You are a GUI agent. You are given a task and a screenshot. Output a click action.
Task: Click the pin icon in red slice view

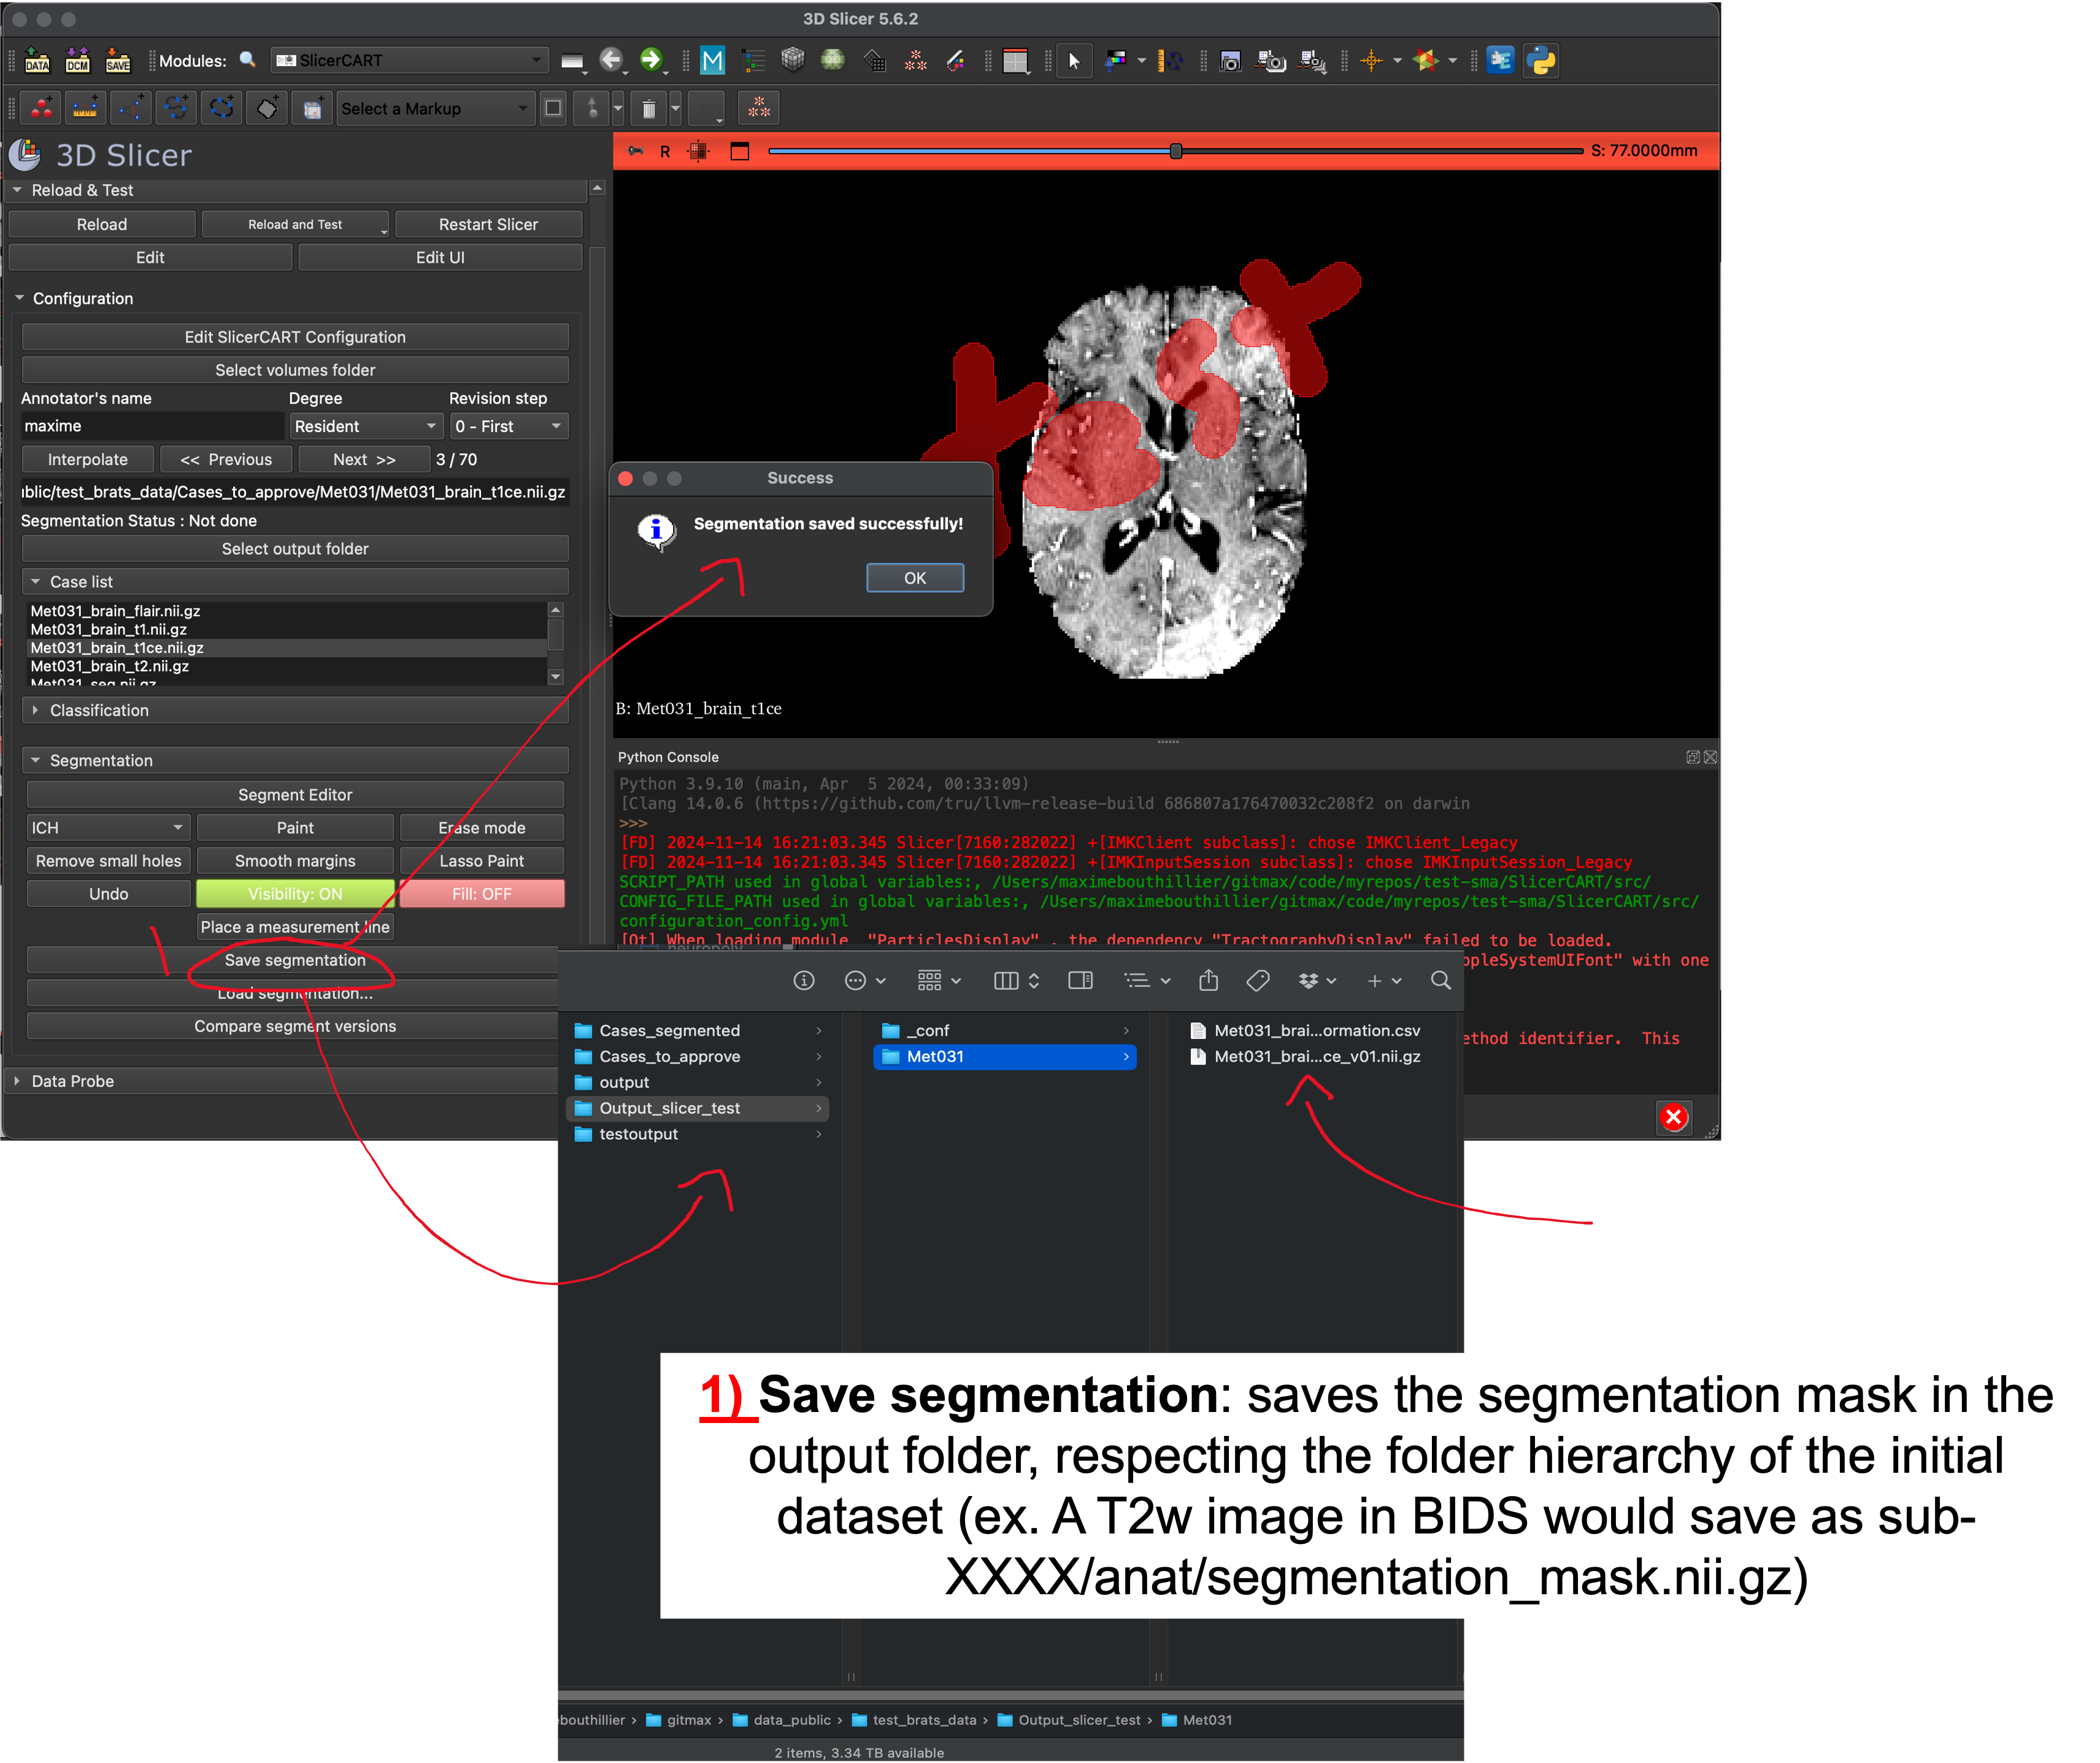pyautogui.click(x=635, y=151)
